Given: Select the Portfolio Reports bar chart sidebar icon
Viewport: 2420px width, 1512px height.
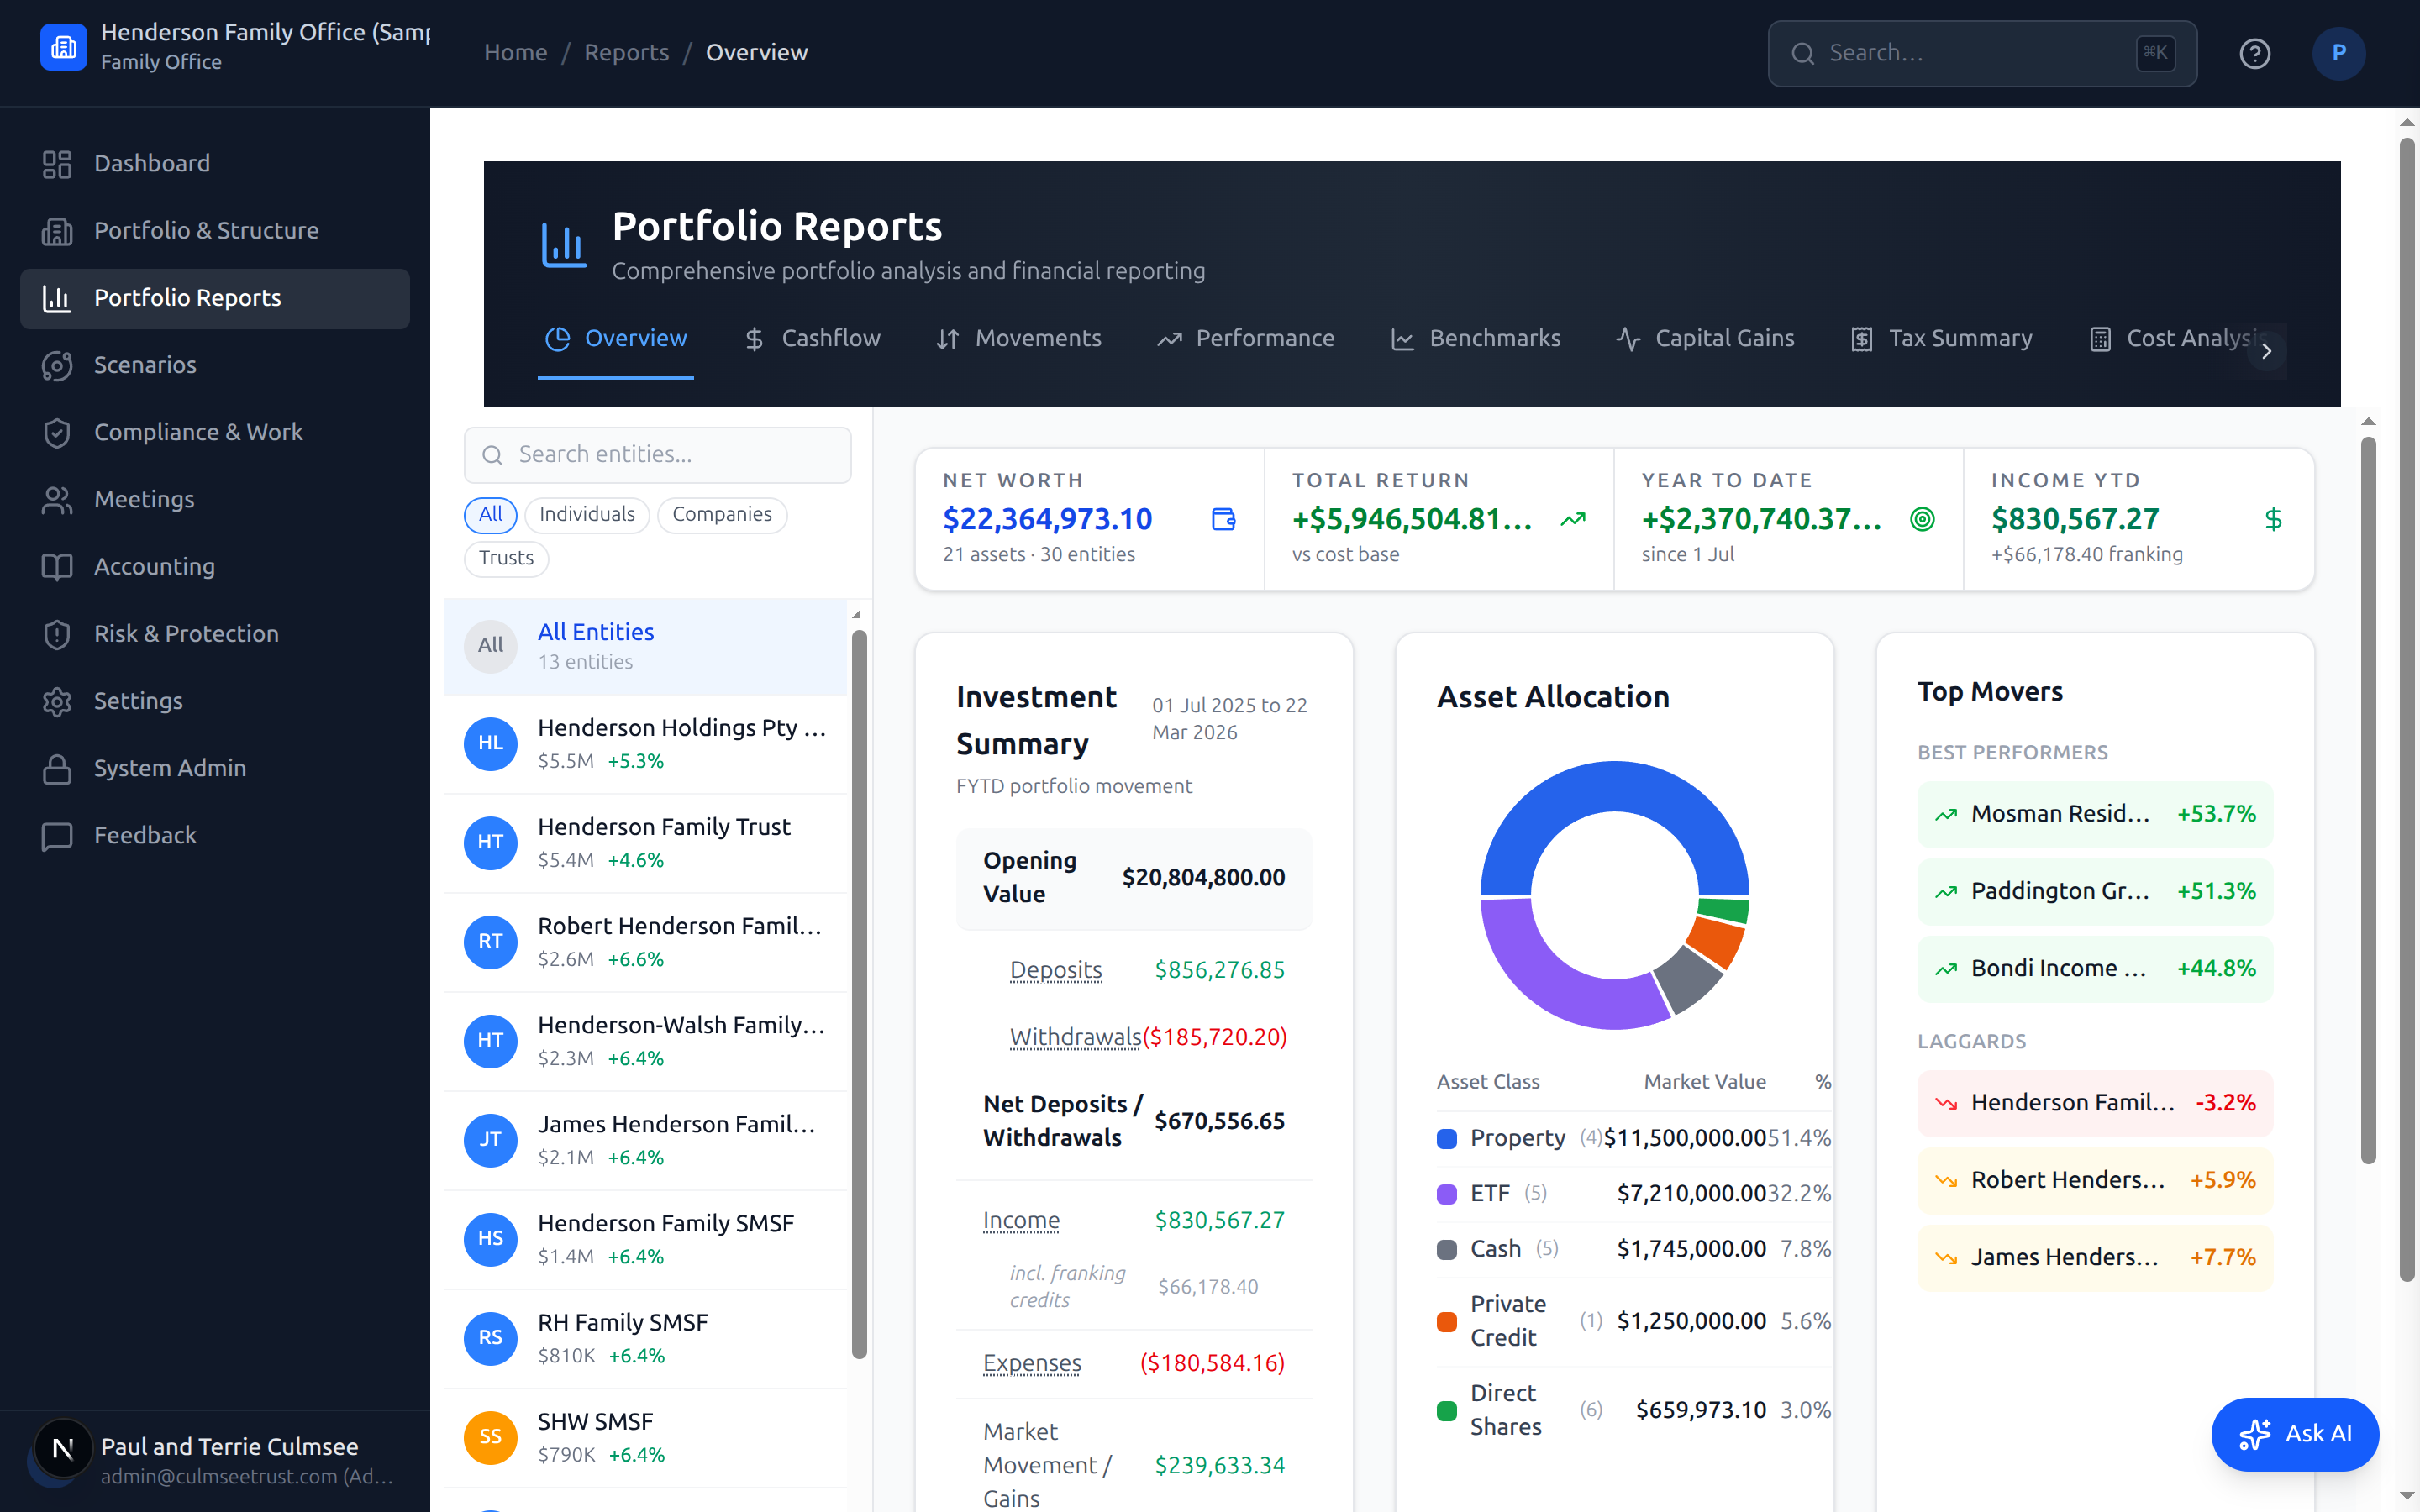Looking at the screenshot, I should [57, 298].
